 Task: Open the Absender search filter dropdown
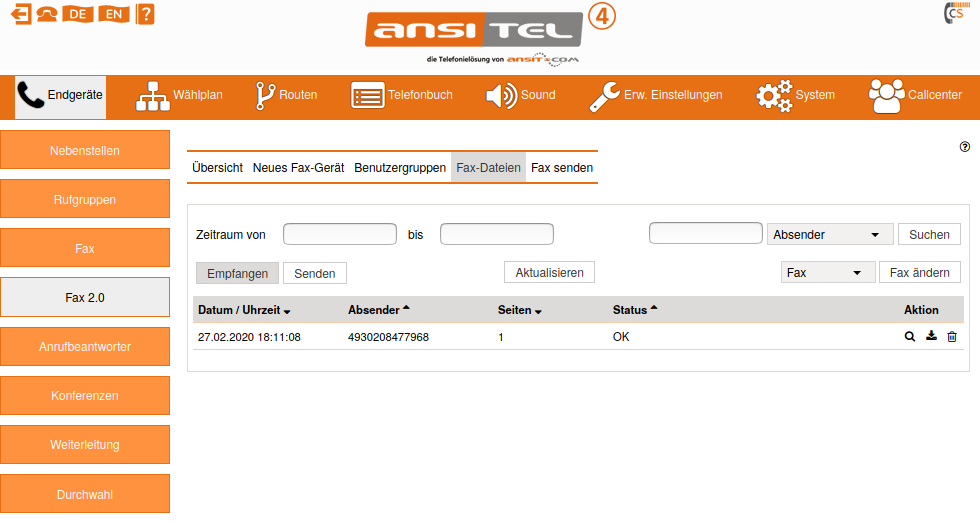829,234
